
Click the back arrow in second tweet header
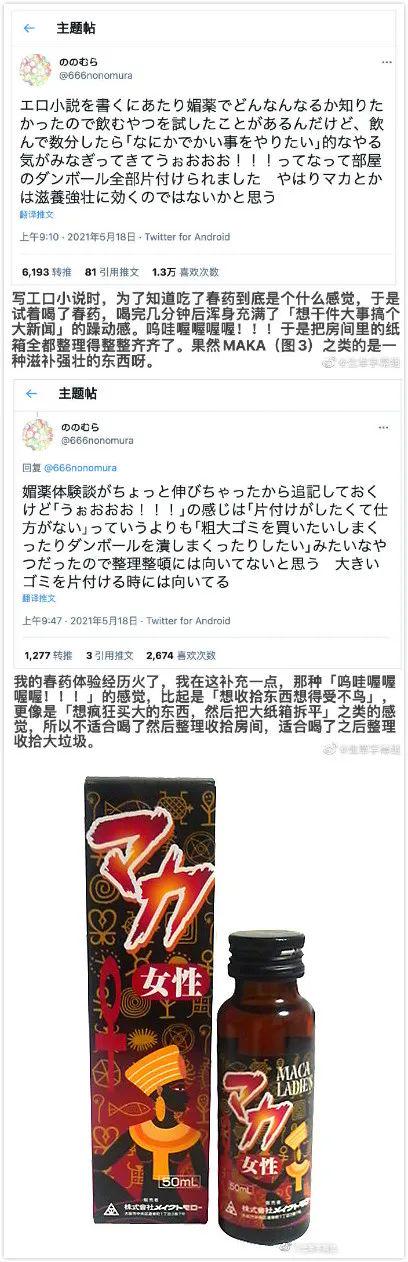click(31, 394)
